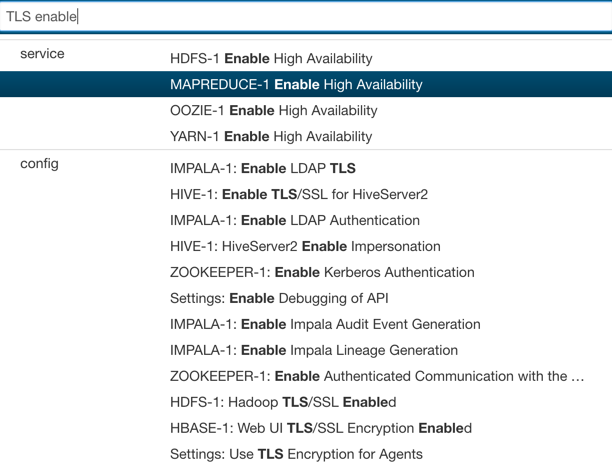
Task: Open ZOOKEEPER-1 Enable Kerberos Authentication config
Action: click(x=322, y=273)
